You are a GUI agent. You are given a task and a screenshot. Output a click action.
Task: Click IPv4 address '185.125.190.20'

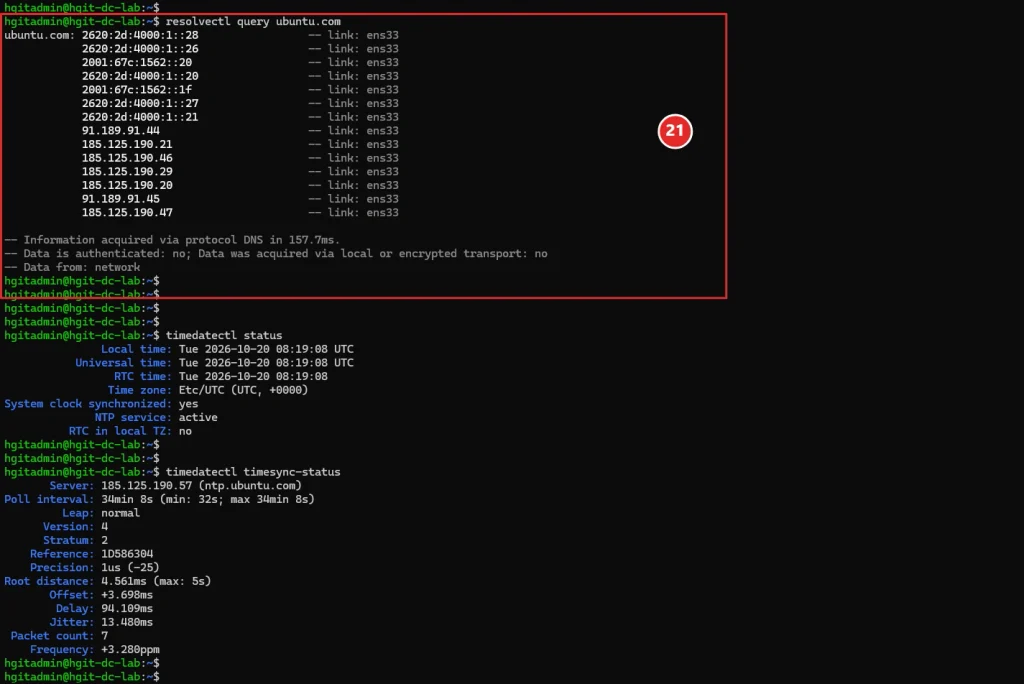tap(127, 186)
